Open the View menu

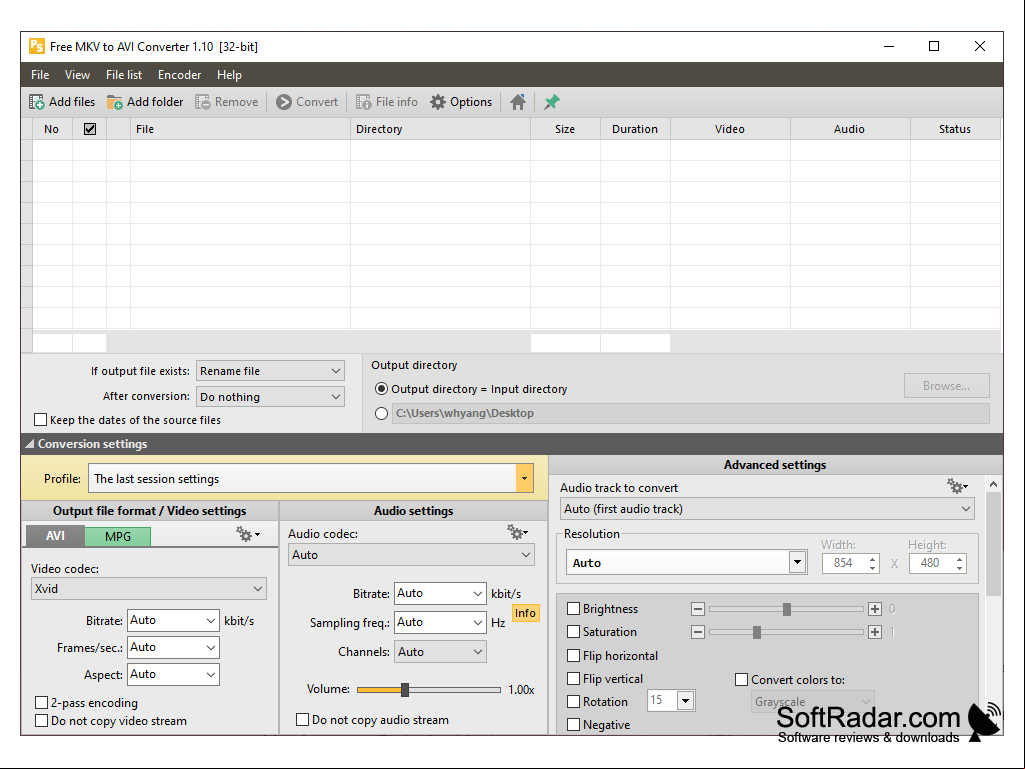pyautogui.click(x=77, y=75)
